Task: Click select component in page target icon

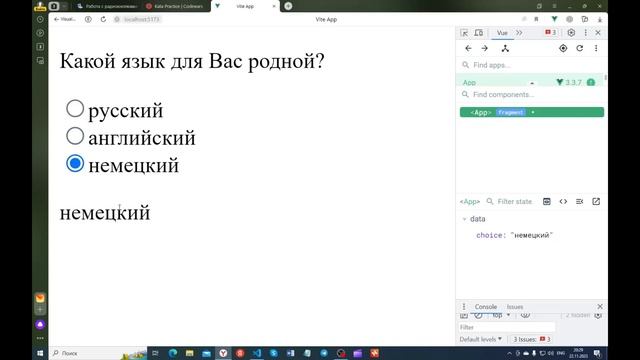Action: click(x=563, y=48)
